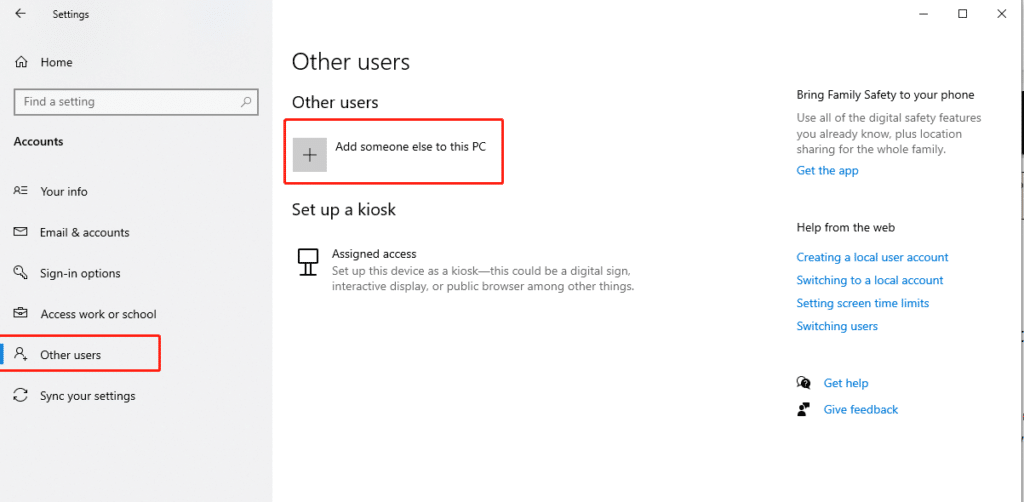
Task: Click the search magnifier icon in Find a setting
Action: tap(246, 102)
